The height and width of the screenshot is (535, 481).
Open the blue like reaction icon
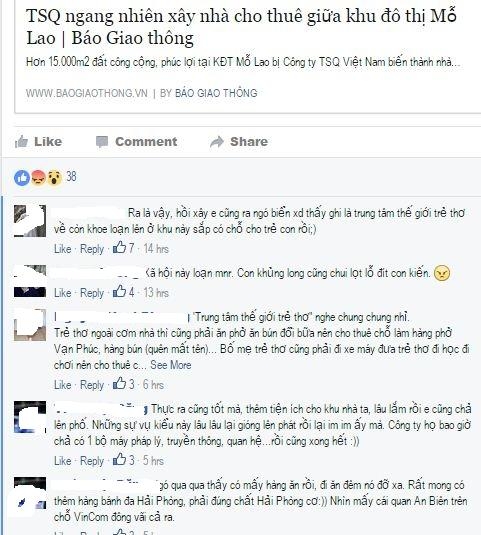click(22, 177)
